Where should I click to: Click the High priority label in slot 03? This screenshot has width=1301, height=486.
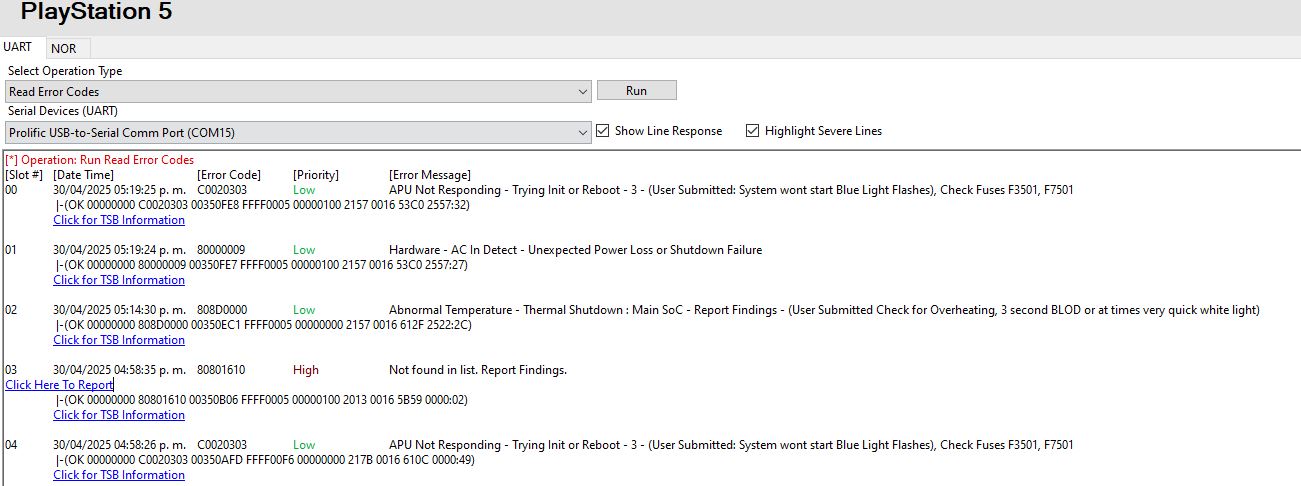306,370
